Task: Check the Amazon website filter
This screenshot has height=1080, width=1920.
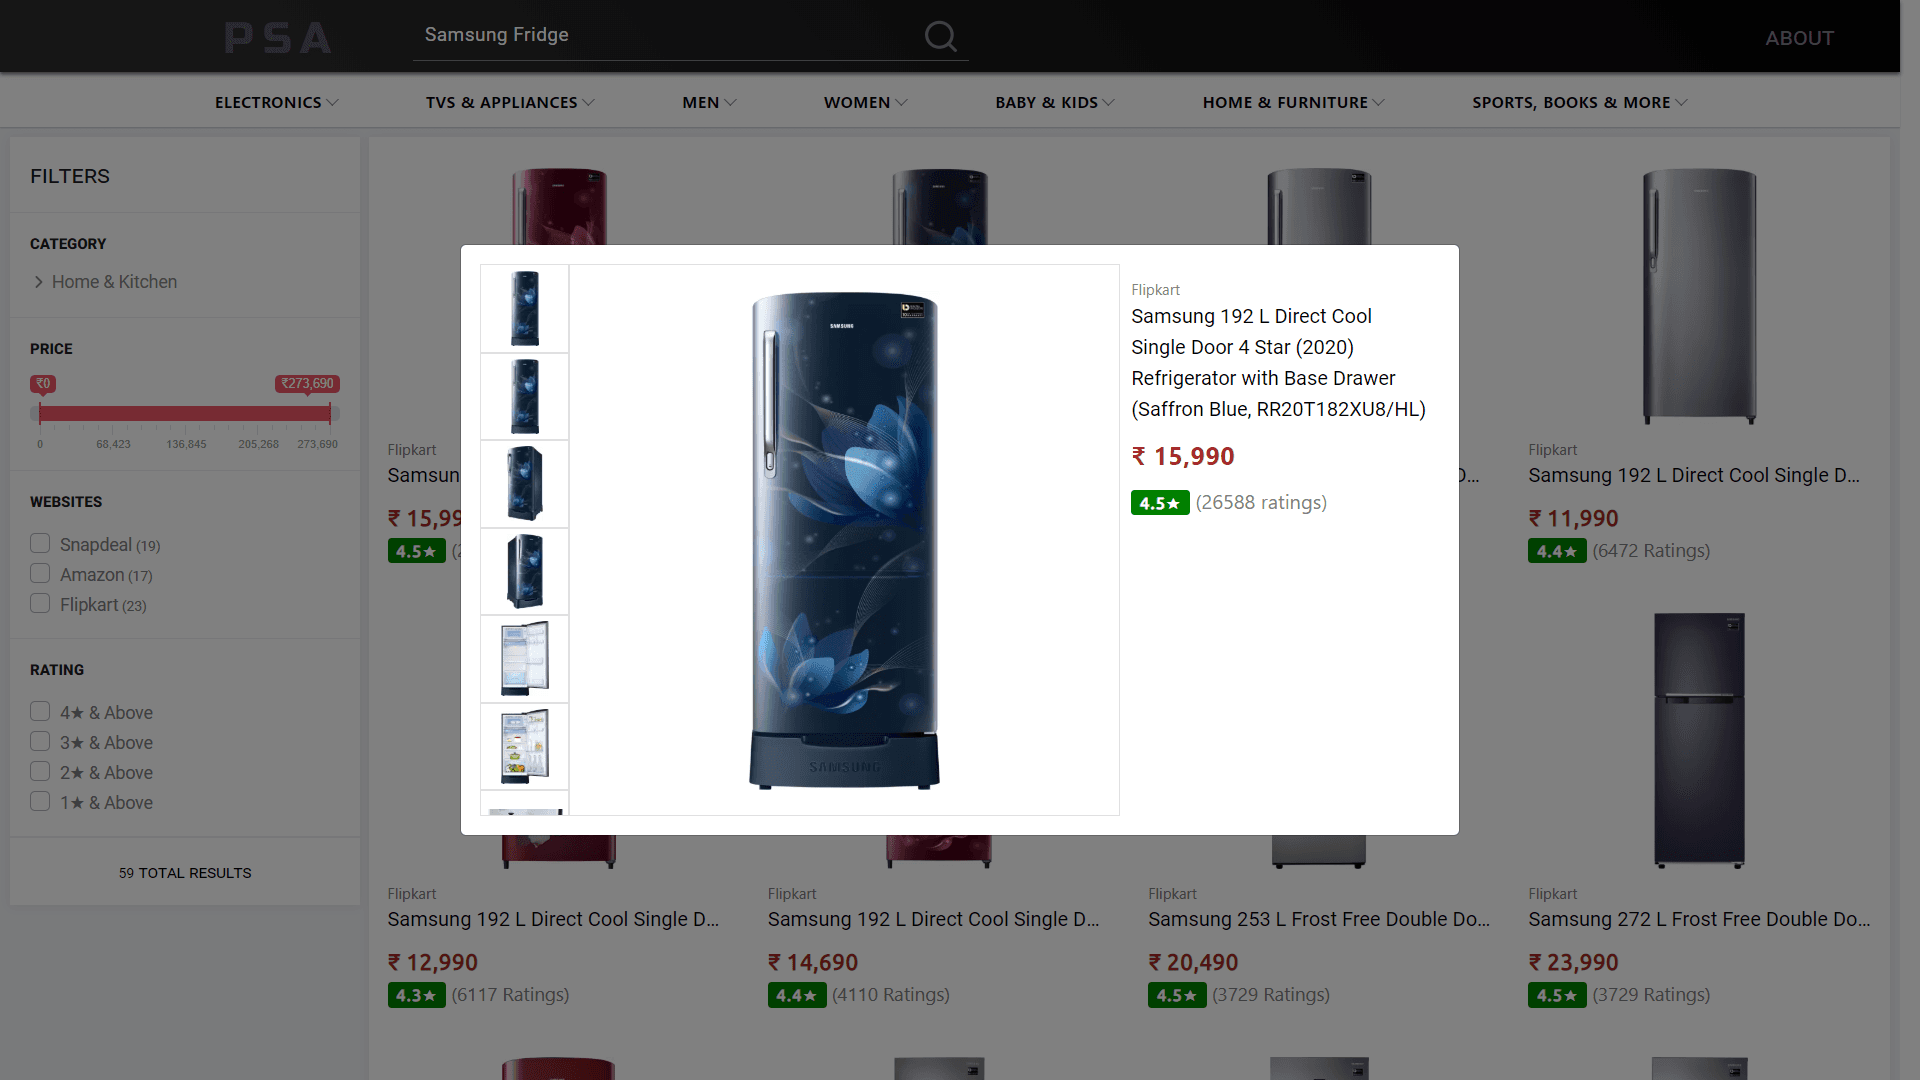Action: [40, 574]
